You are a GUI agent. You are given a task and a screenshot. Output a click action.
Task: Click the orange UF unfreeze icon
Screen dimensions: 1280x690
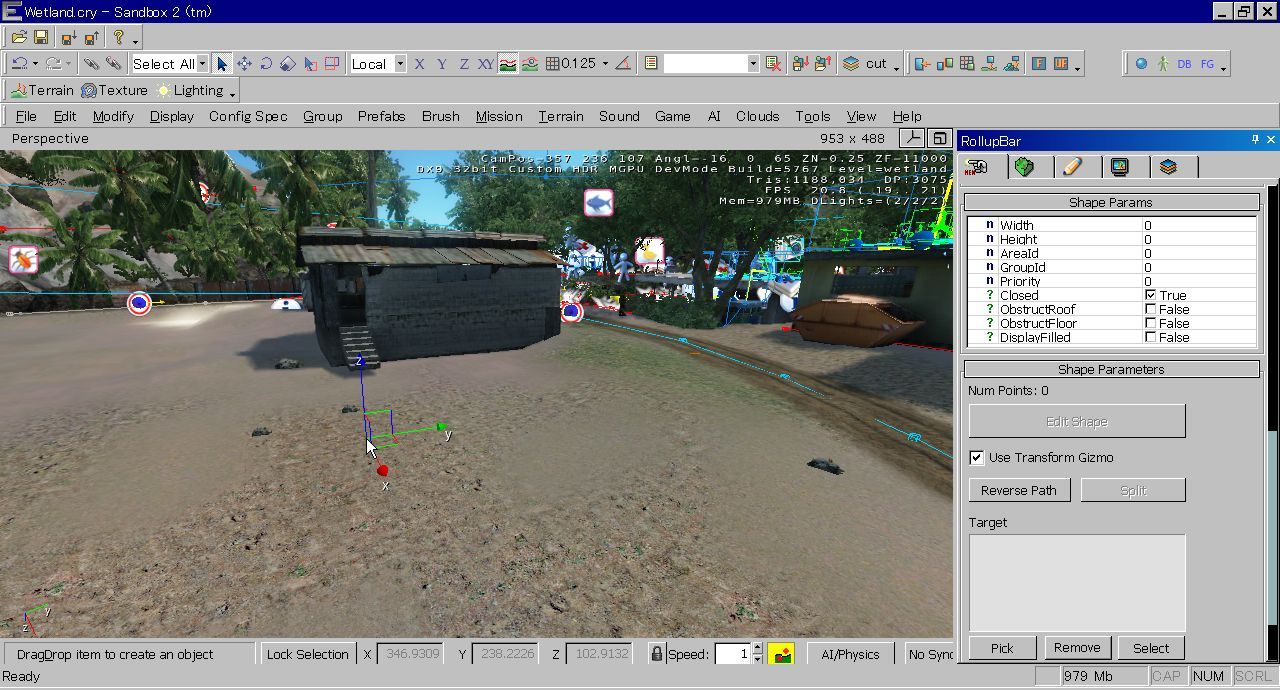point(1061,63)
